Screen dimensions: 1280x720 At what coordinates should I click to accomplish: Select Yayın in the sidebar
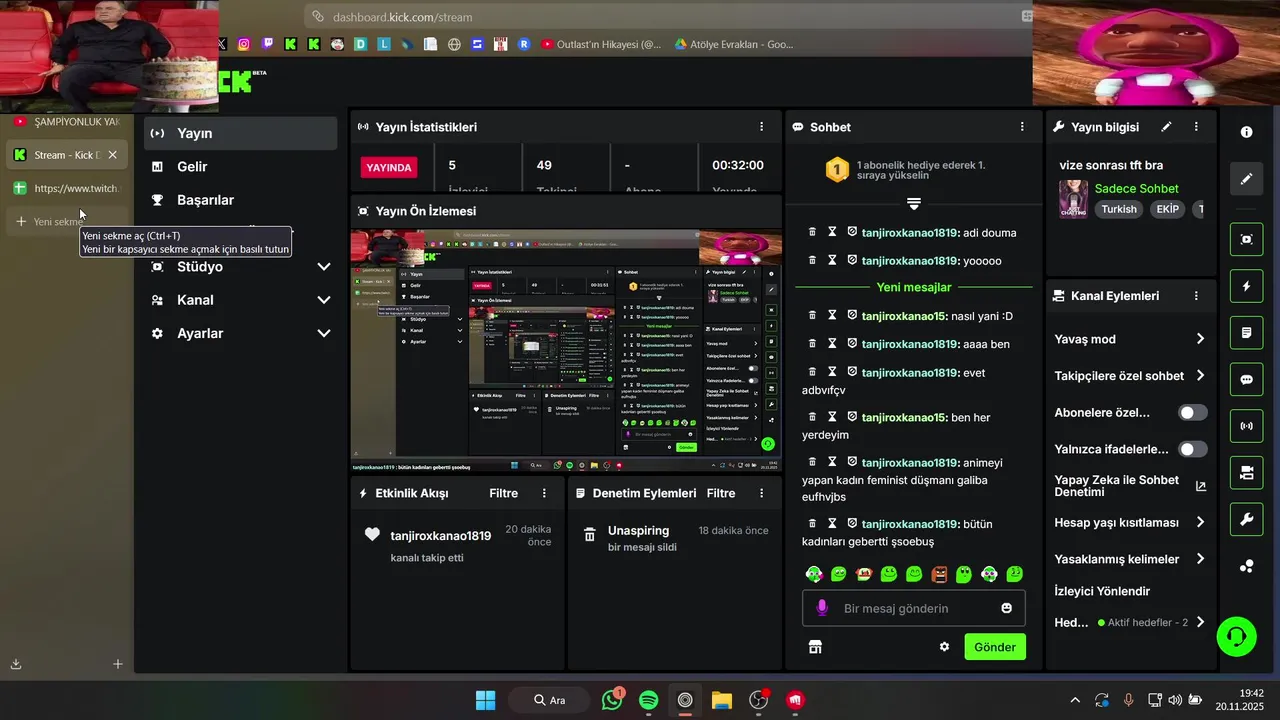click(x=240, y=133)
